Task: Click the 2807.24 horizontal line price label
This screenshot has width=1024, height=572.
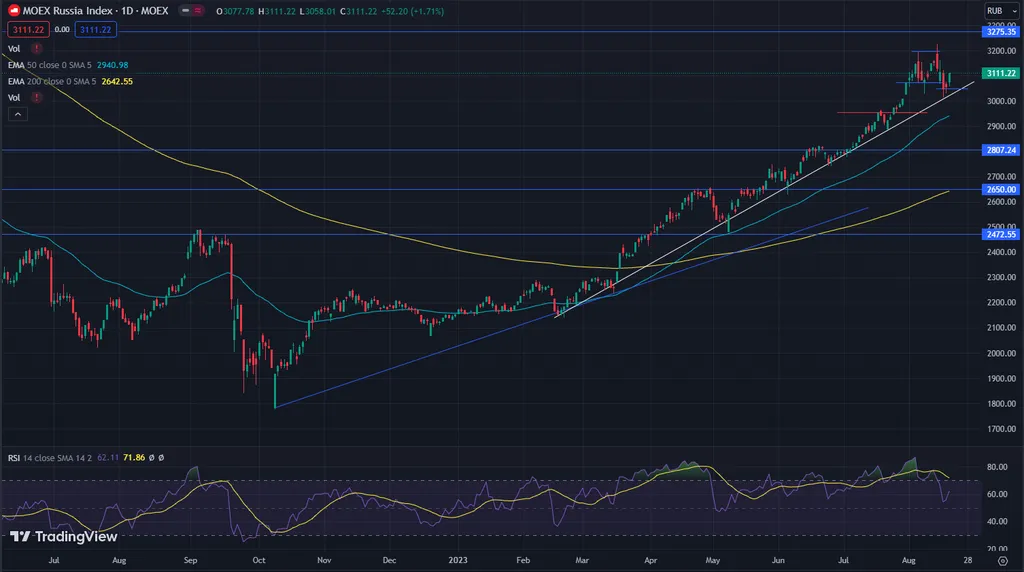Action: (x=999, y=150)
